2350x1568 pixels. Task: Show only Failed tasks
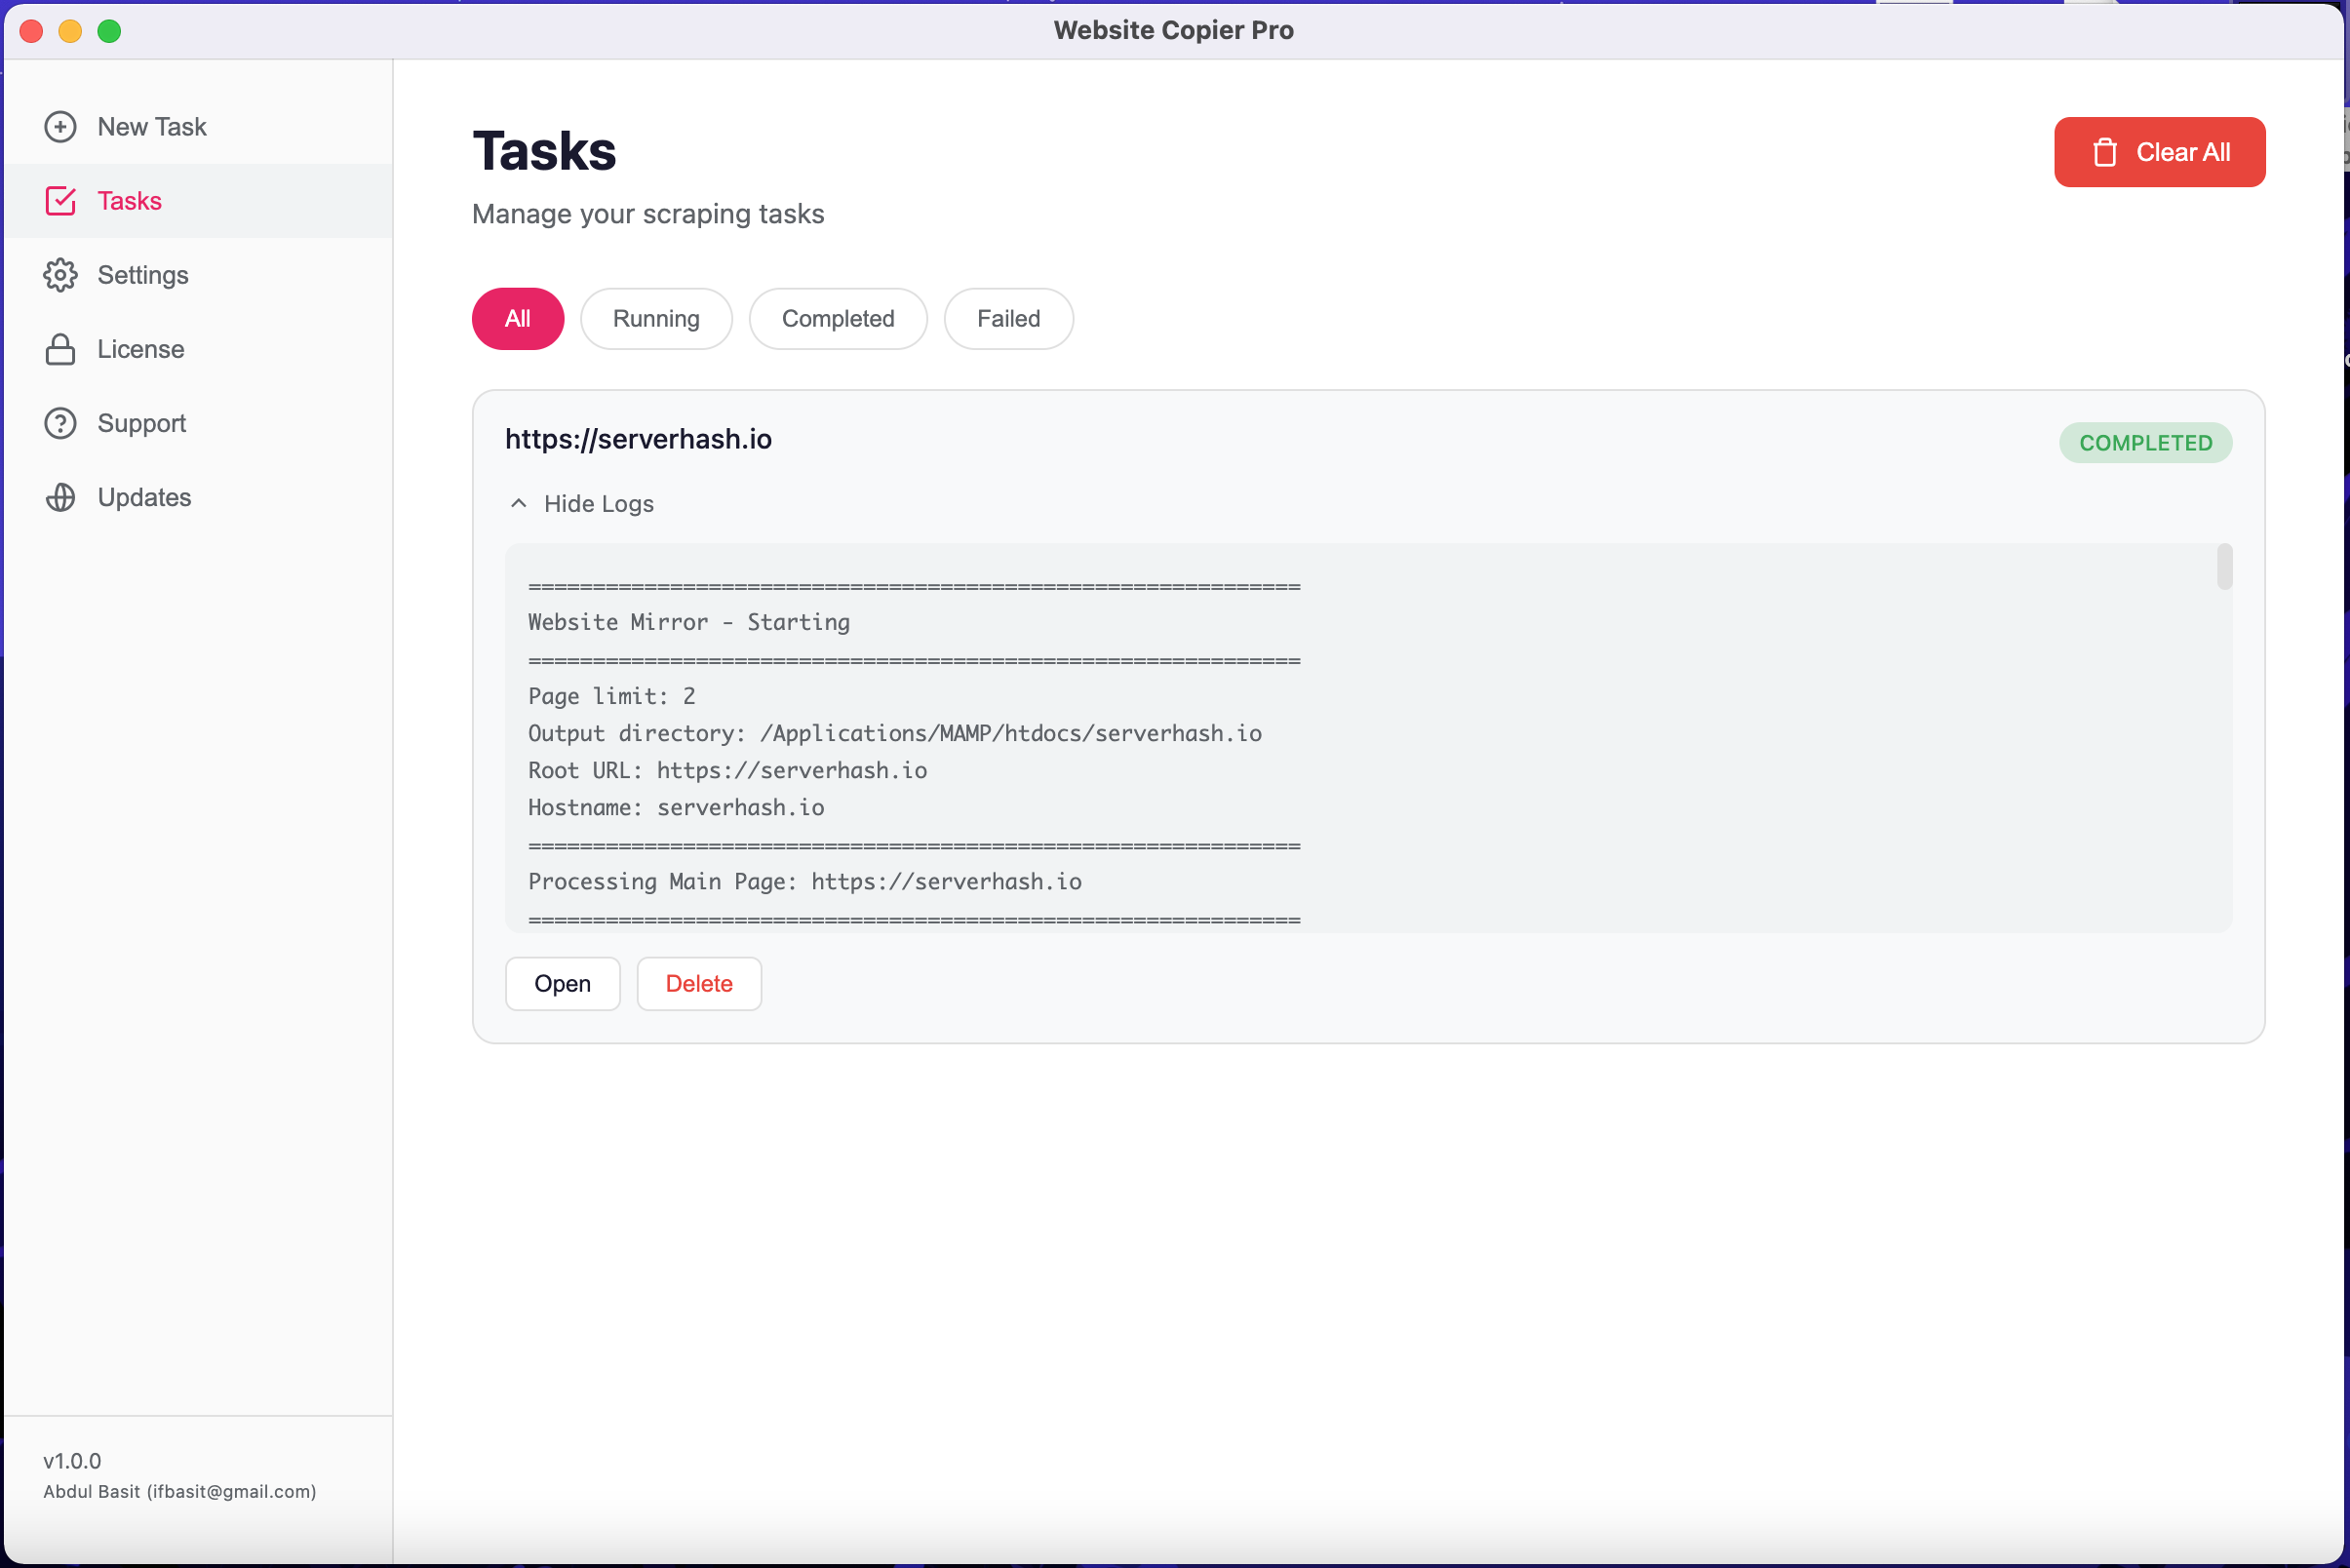[x=1008, y=319]
